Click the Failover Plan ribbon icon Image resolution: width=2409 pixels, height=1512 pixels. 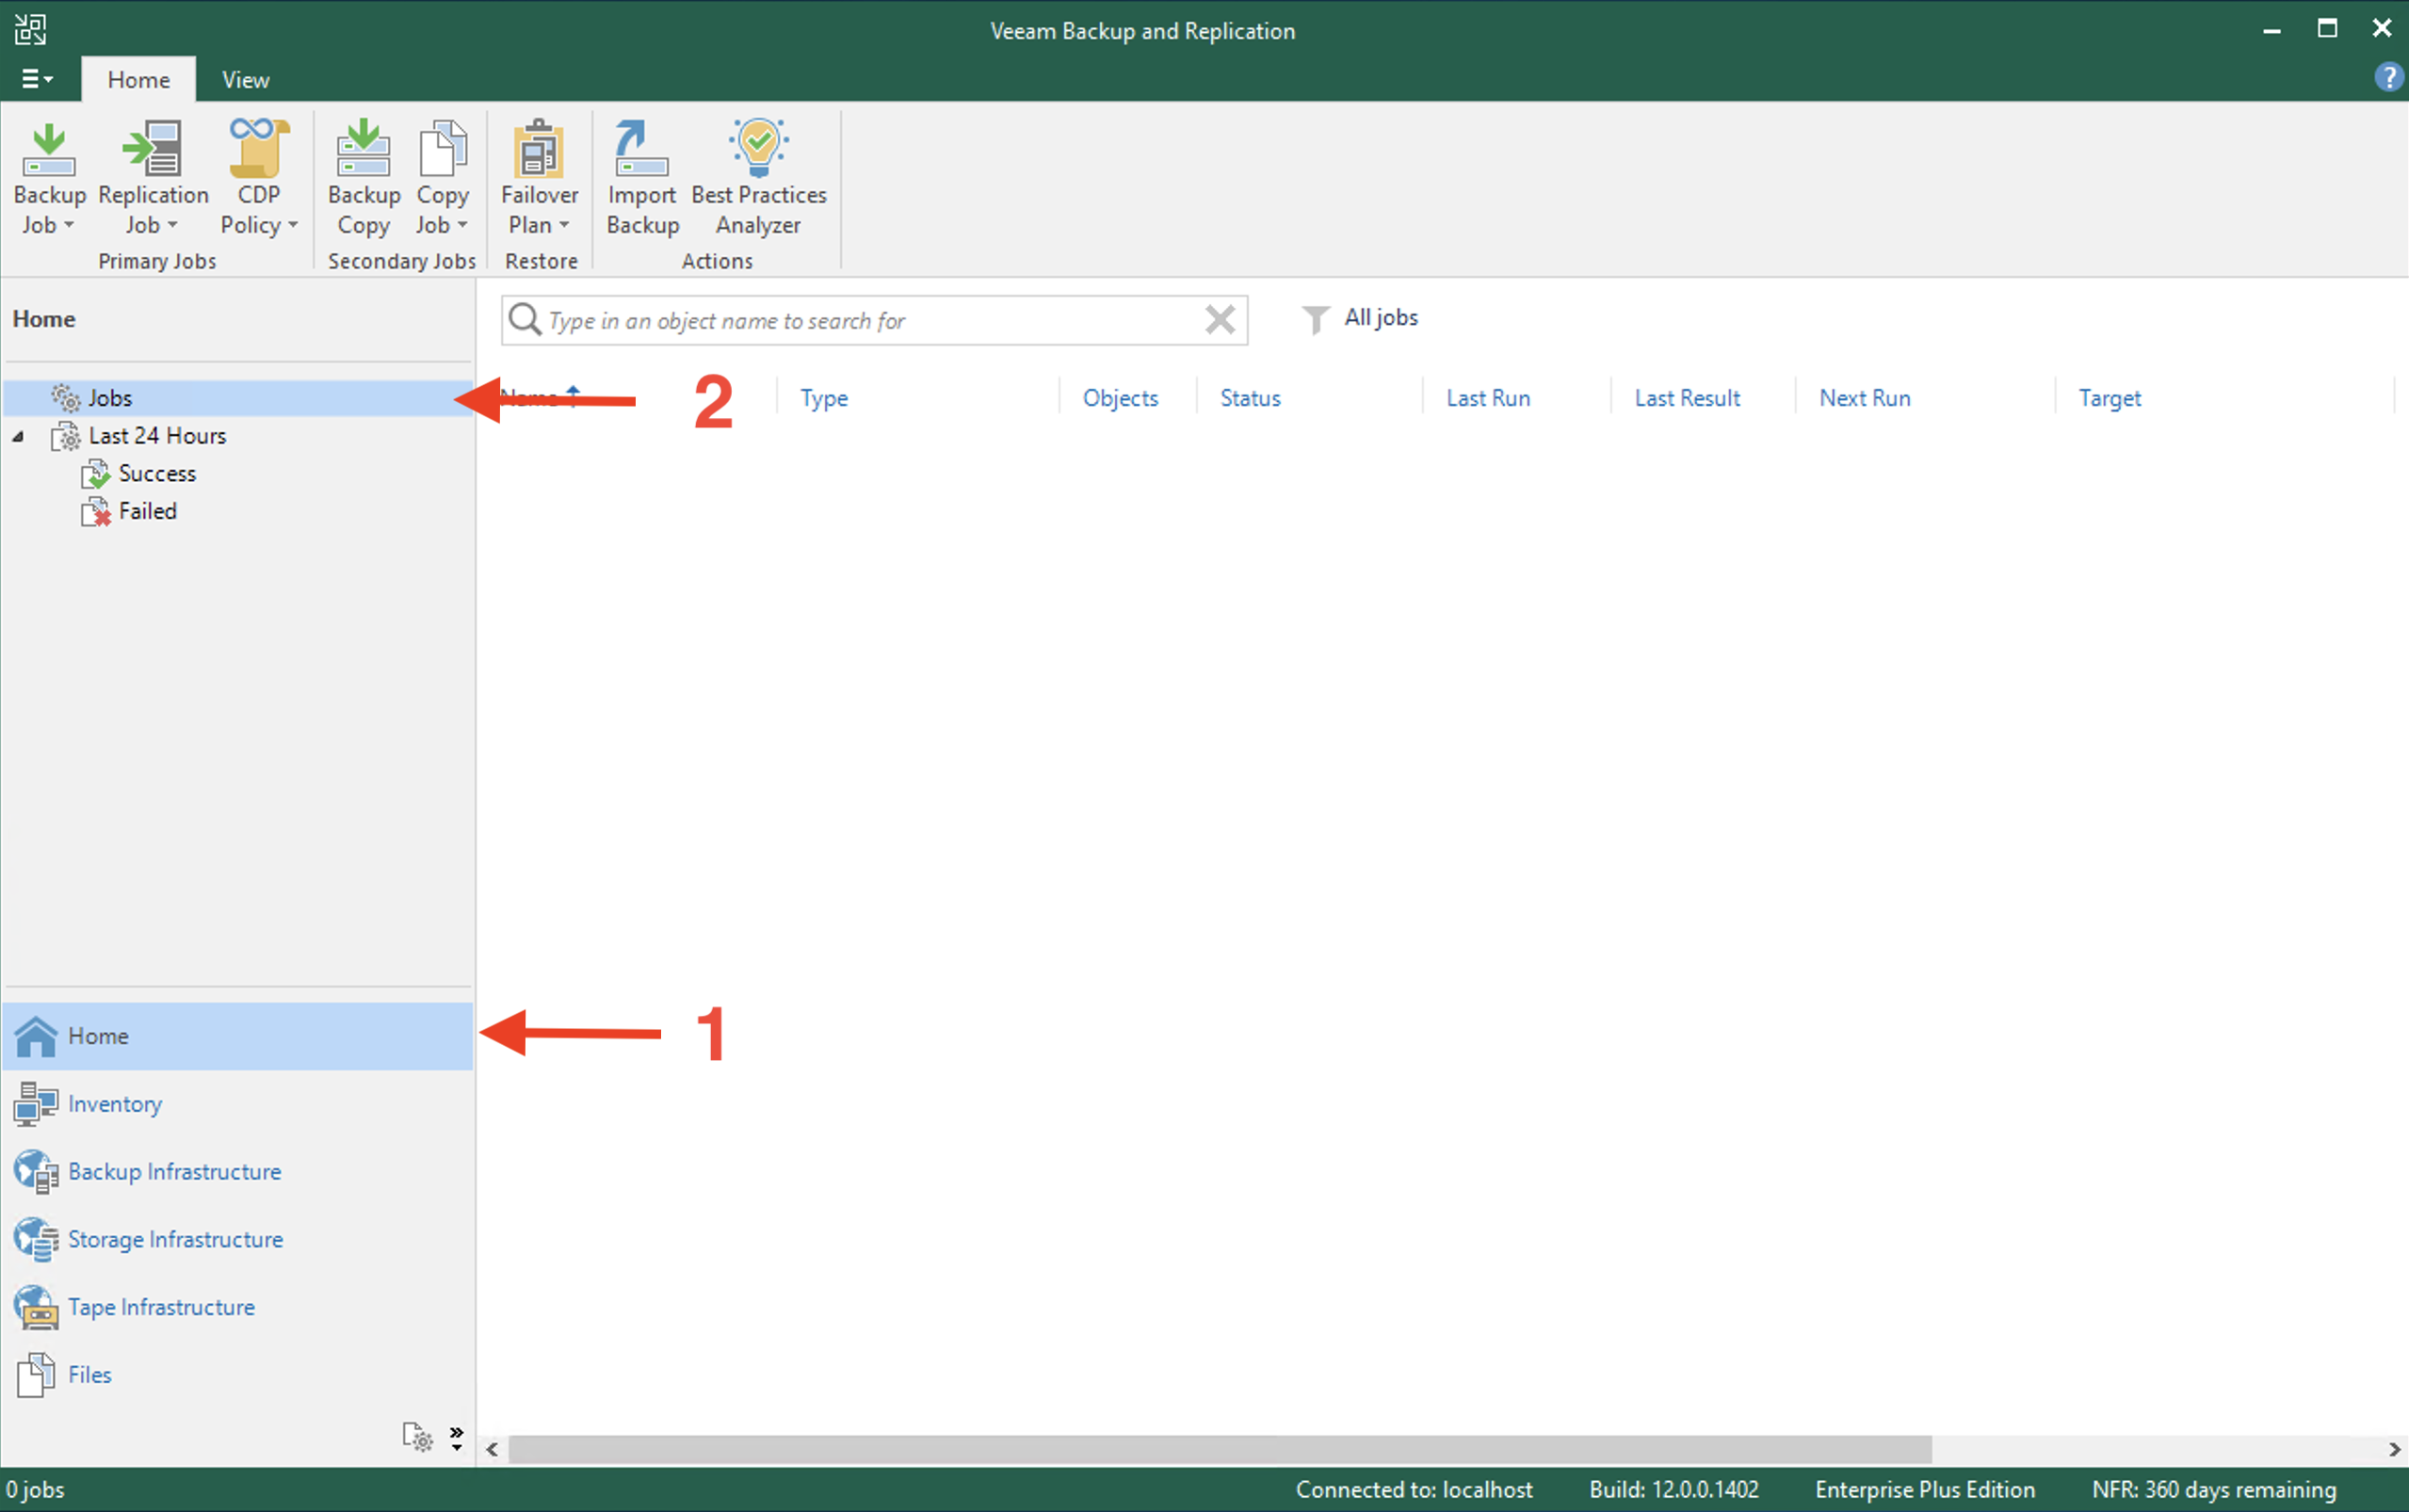(x=539, y=148)
